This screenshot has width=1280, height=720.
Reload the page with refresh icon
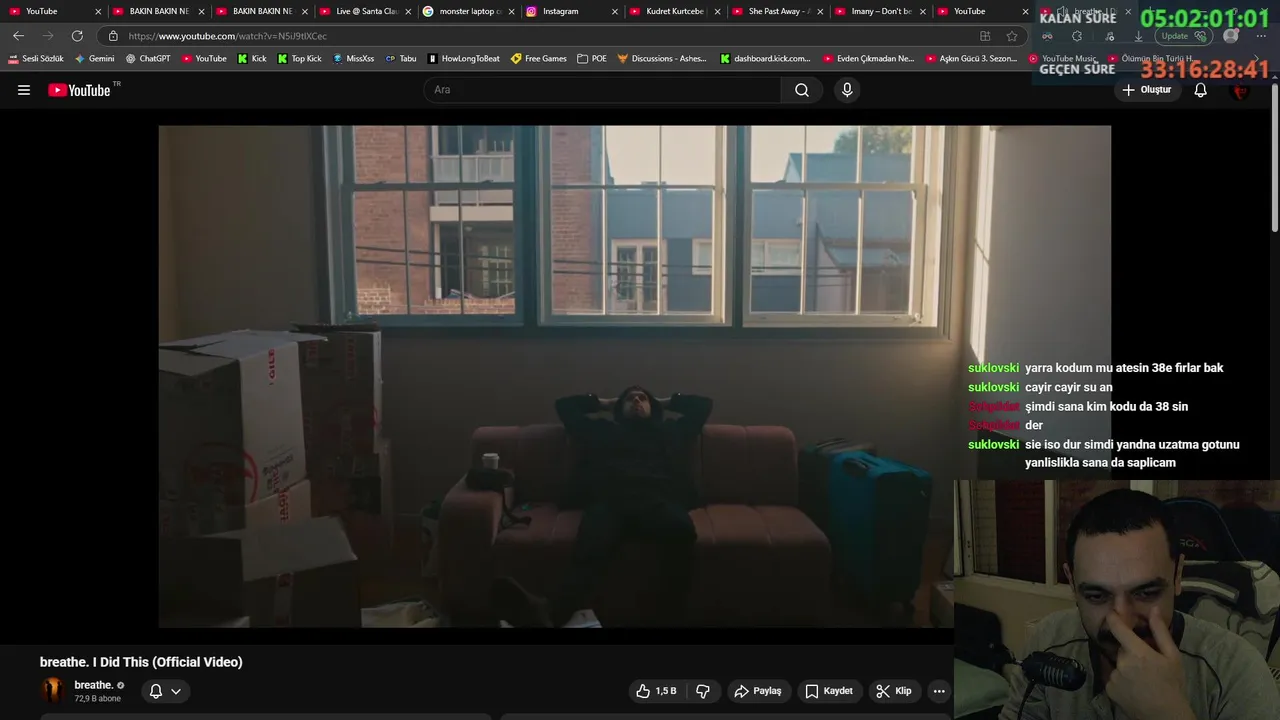[77, 36]
